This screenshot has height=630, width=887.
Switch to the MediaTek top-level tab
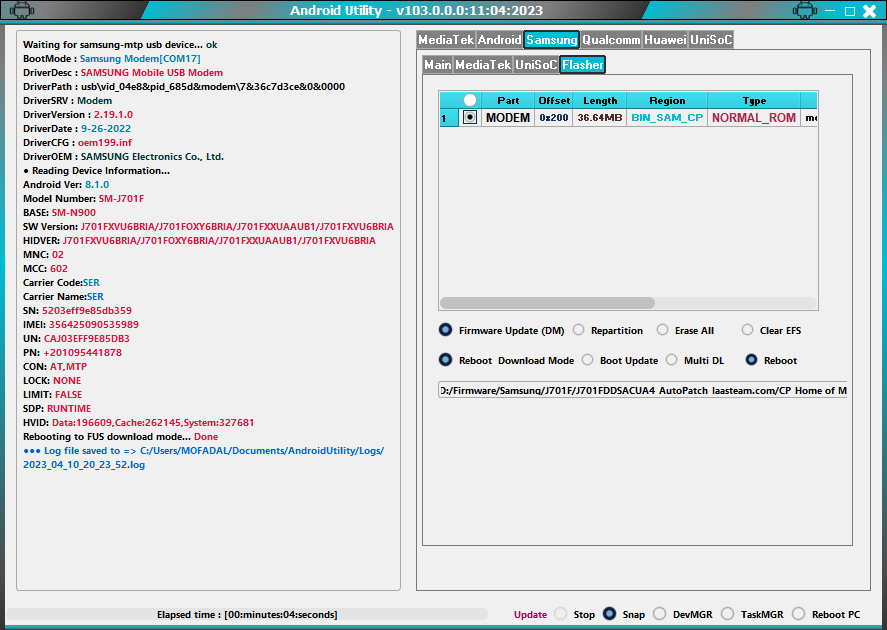446,40
